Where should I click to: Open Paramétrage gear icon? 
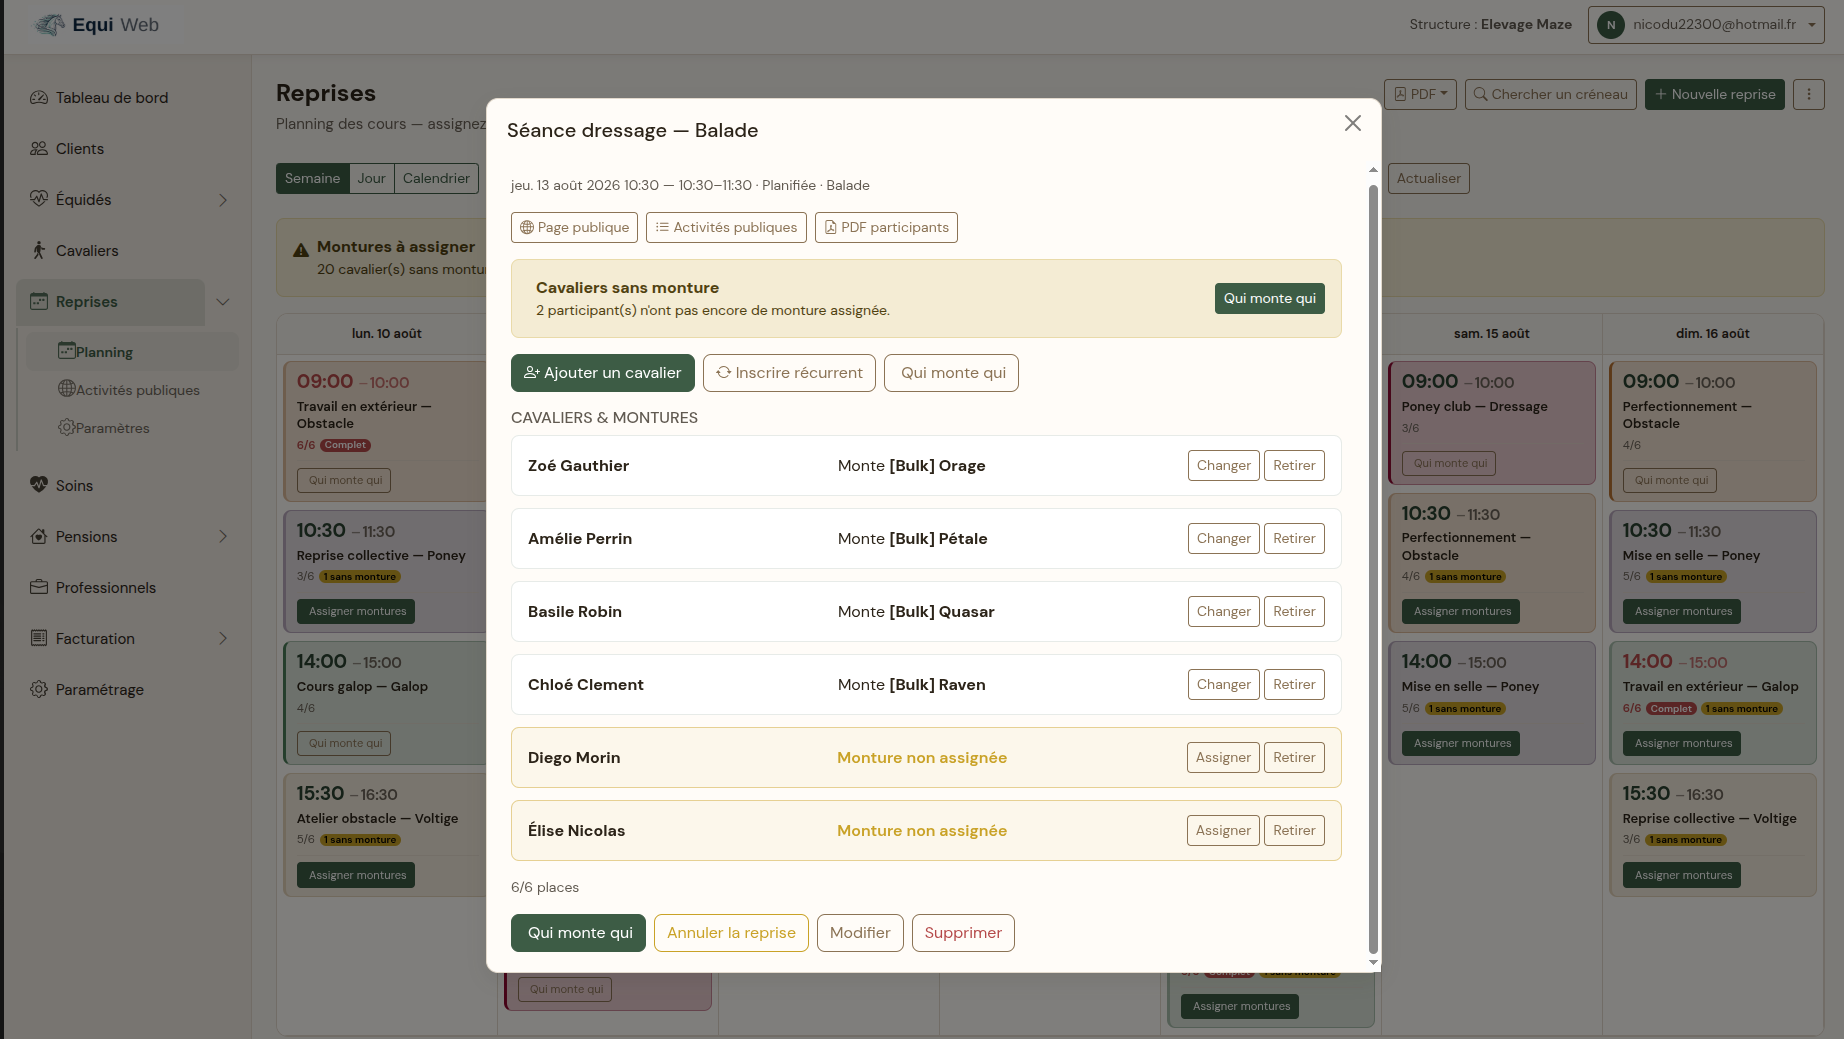pos(39,689)
